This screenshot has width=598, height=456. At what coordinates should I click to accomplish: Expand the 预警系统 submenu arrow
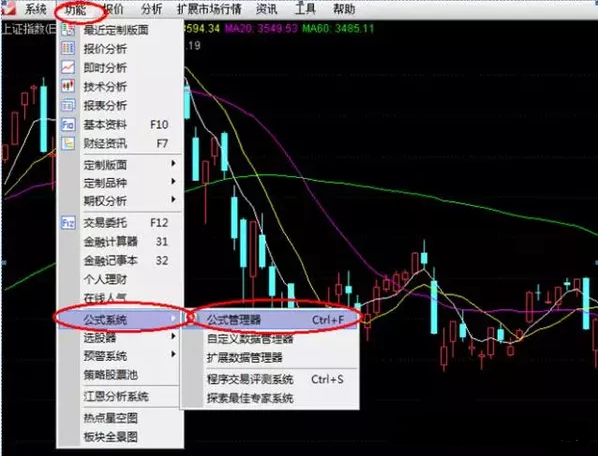[x=174, y=355]
